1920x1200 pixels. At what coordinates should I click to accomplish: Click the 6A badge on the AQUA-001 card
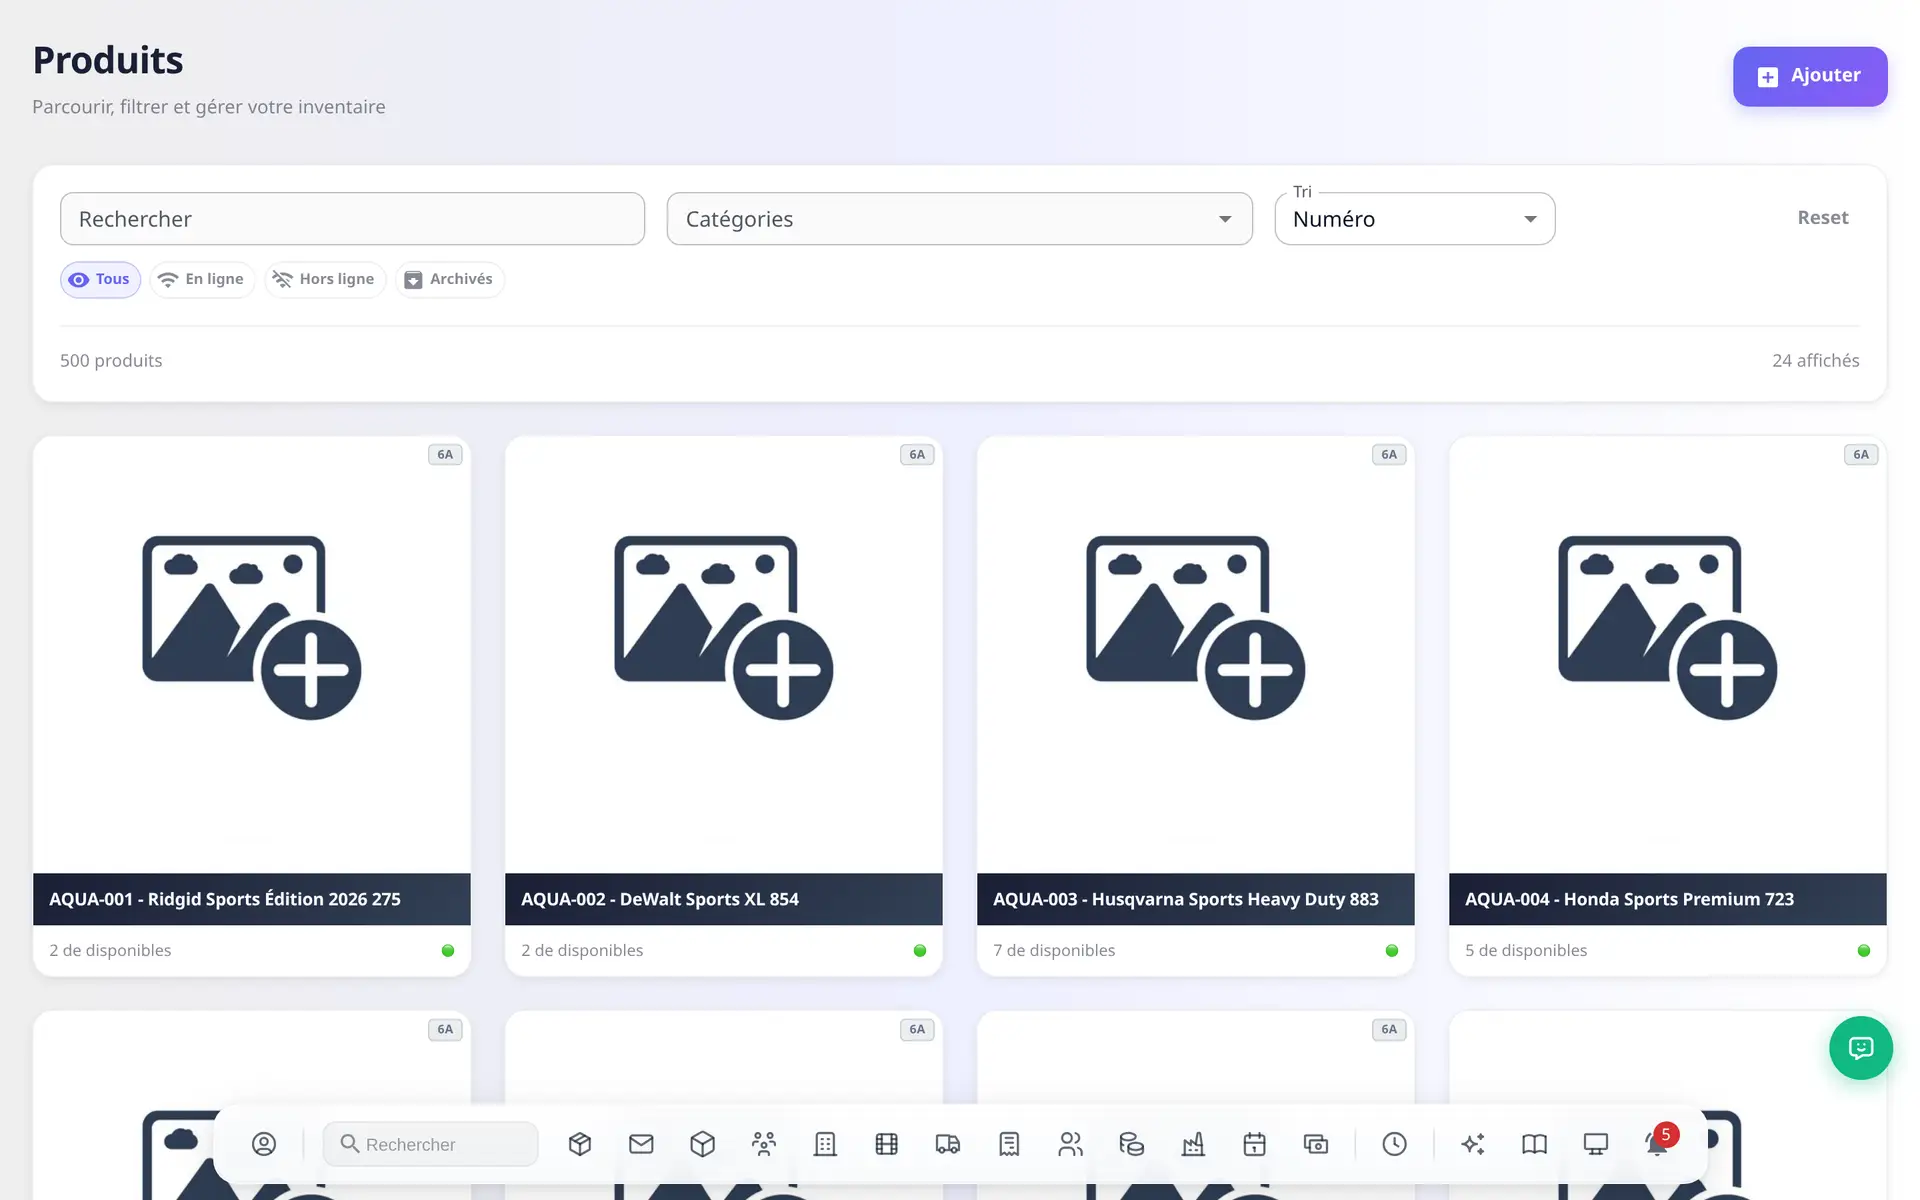445,455
